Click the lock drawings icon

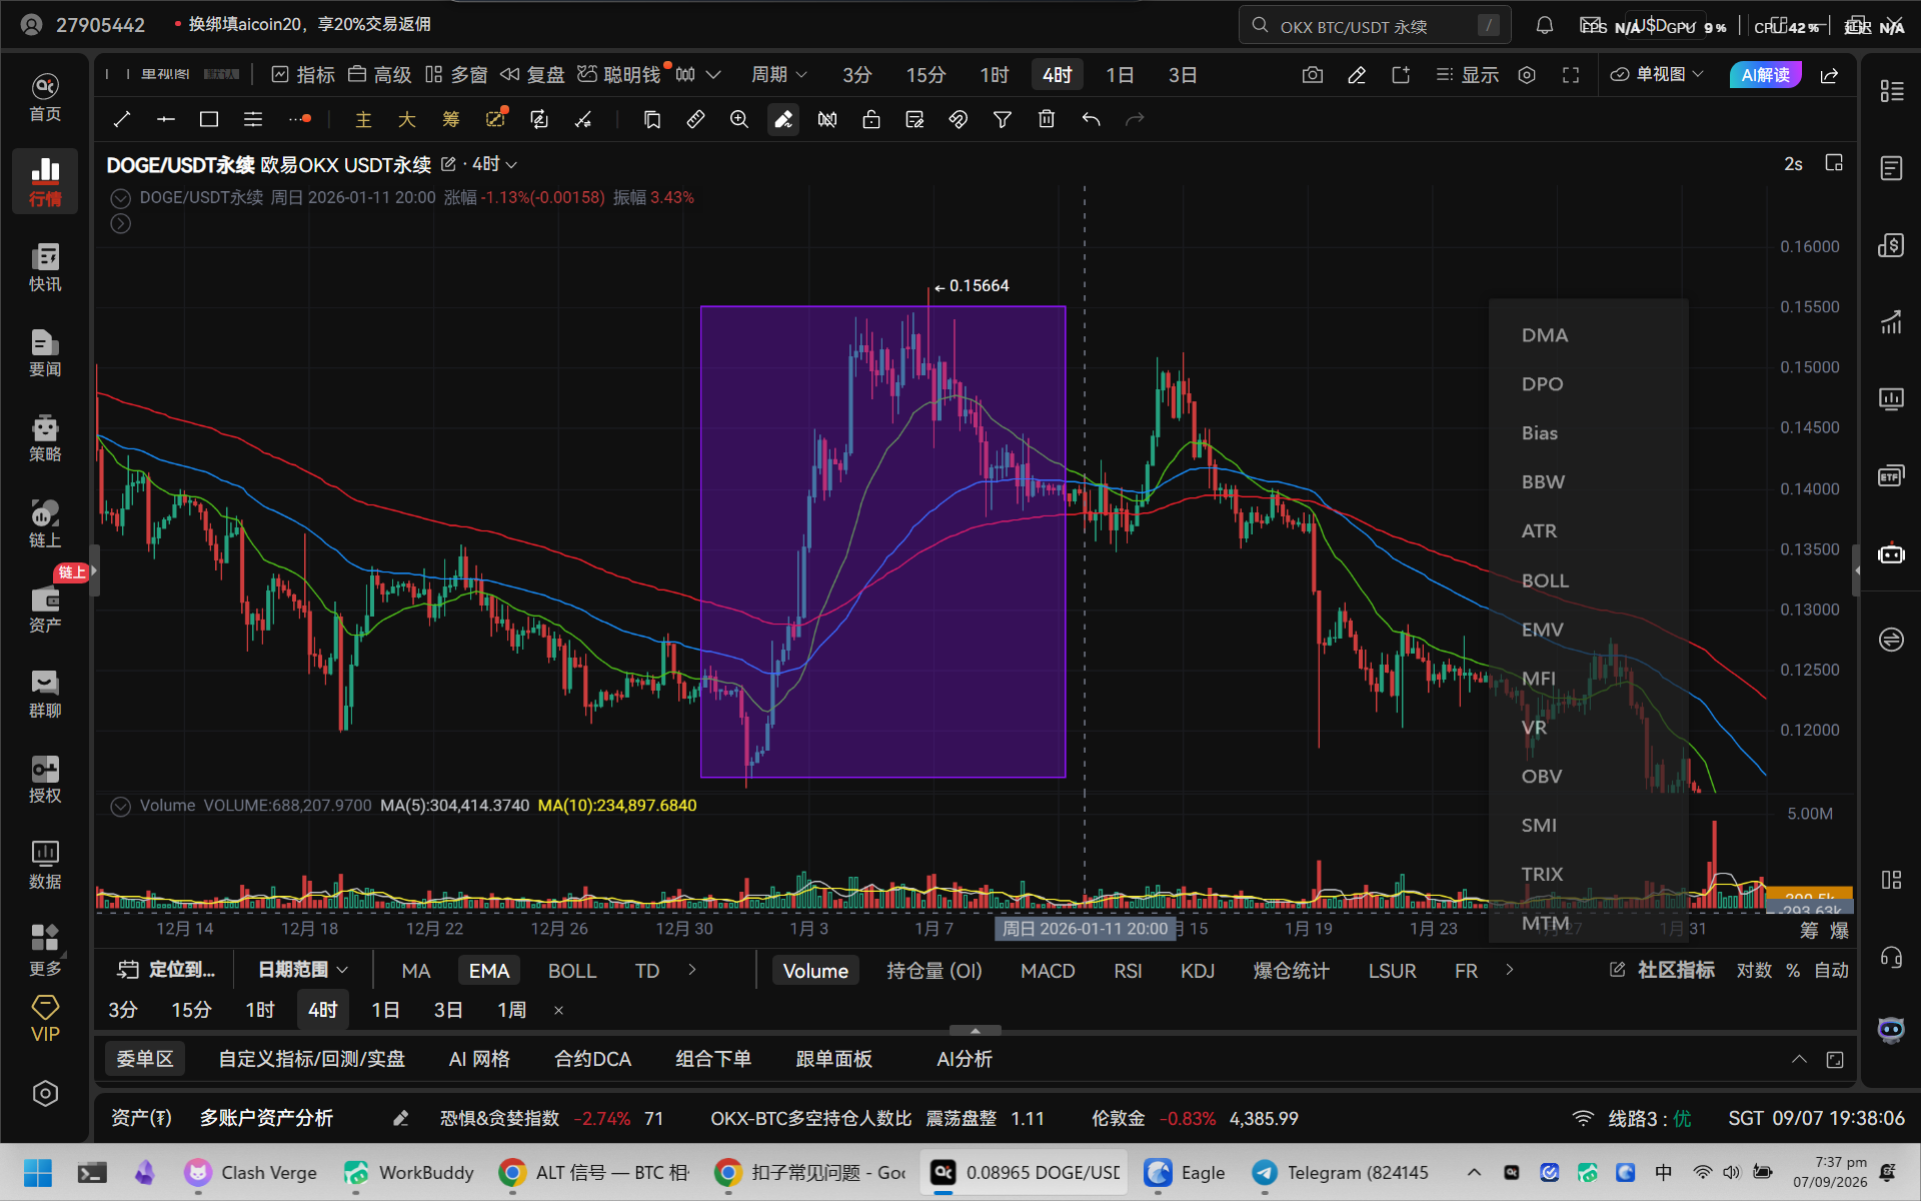[871, 120]
